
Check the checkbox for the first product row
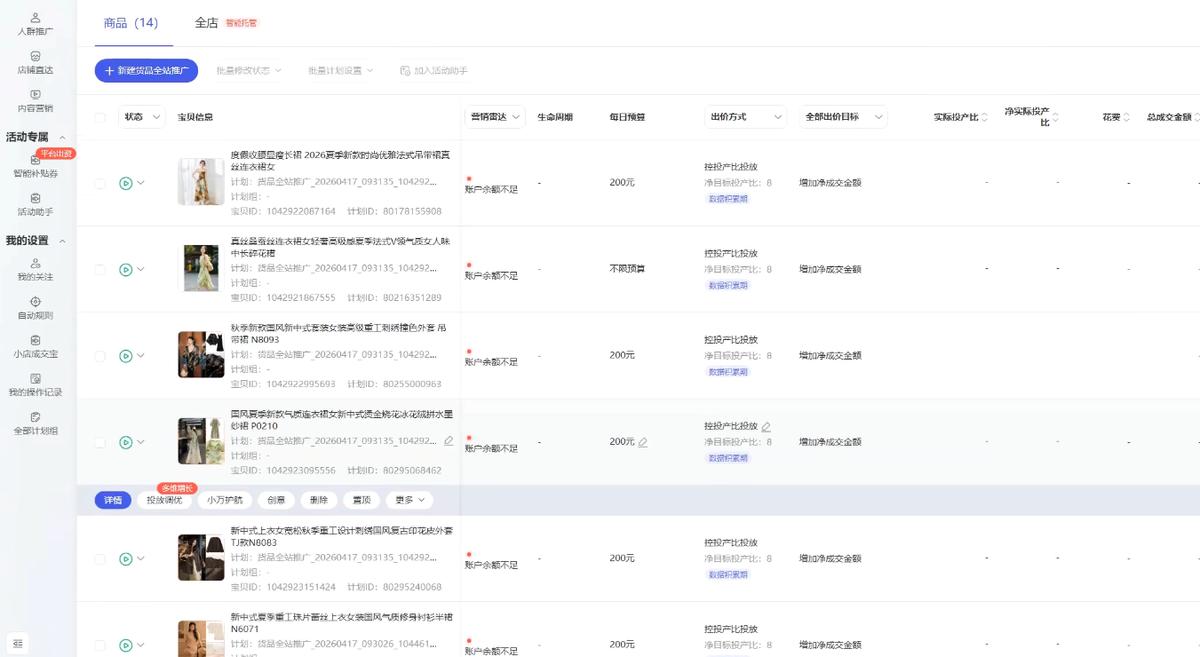click(x=100, y=183)
